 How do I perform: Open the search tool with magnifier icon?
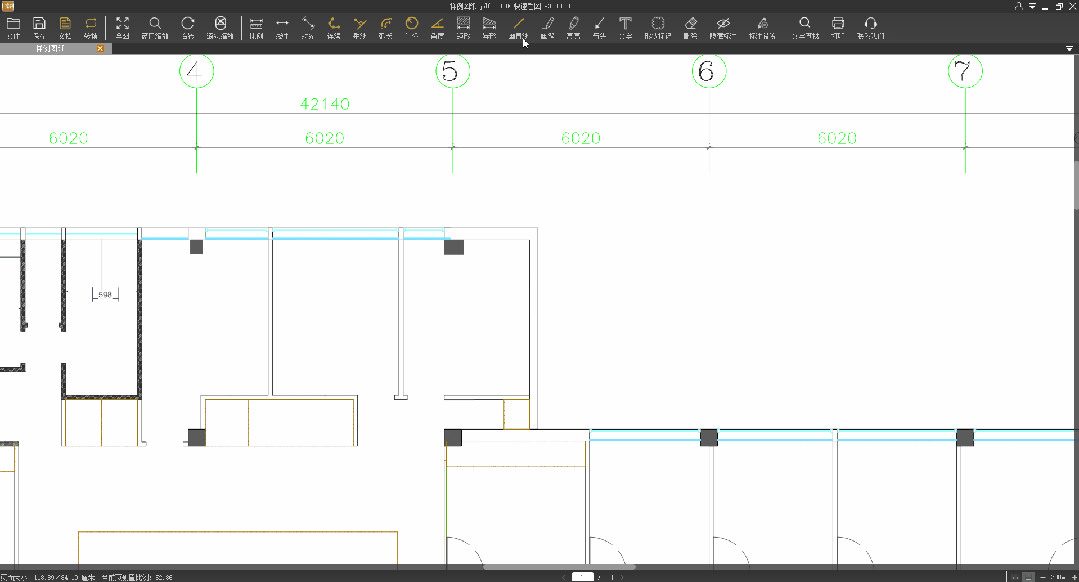(805, 28)
